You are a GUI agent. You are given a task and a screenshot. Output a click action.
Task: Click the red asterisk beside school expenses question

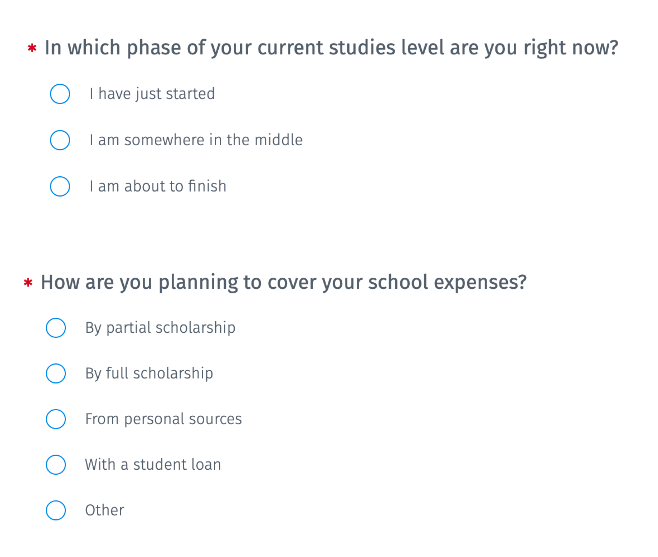tap(28, 284)
